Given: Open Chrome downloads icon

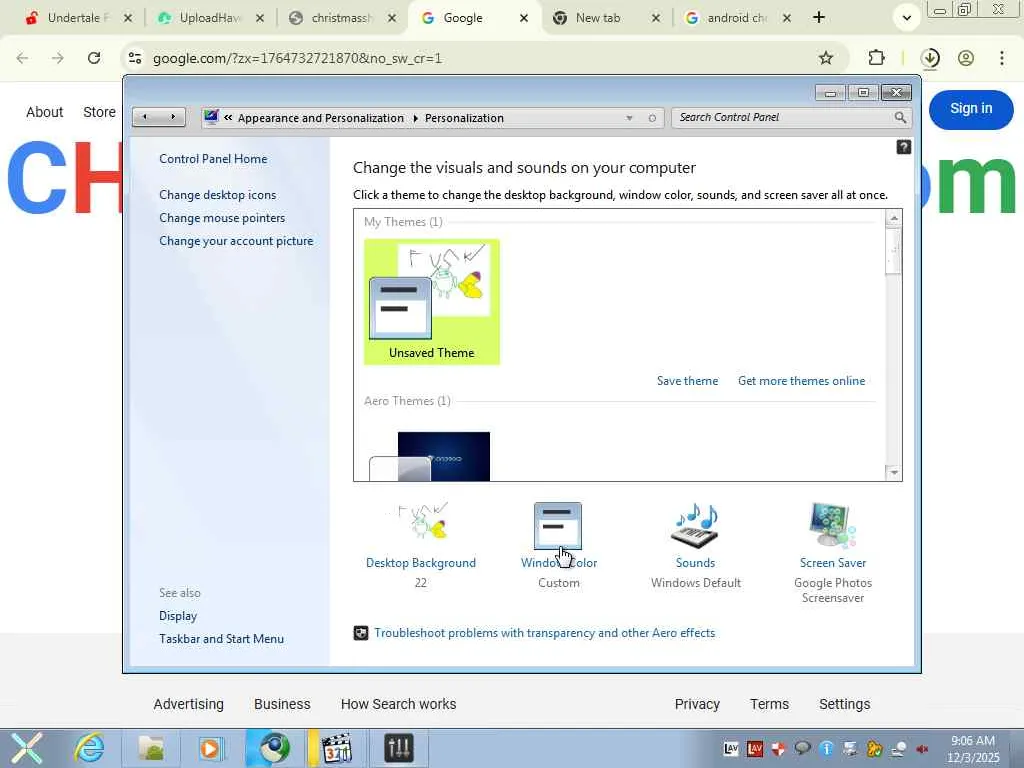Looking at the screenshot, I should 930,58.
